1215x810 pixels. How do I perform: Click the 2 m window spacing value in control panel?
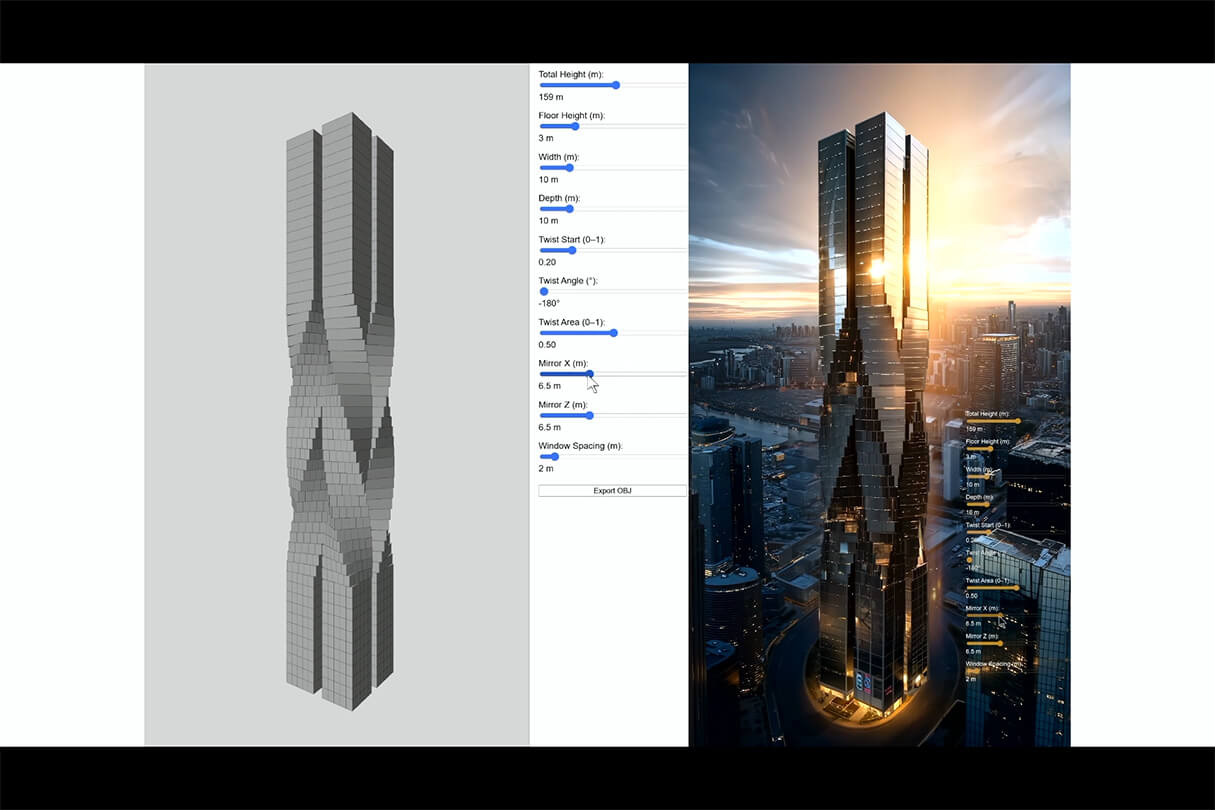click(546, 468)
